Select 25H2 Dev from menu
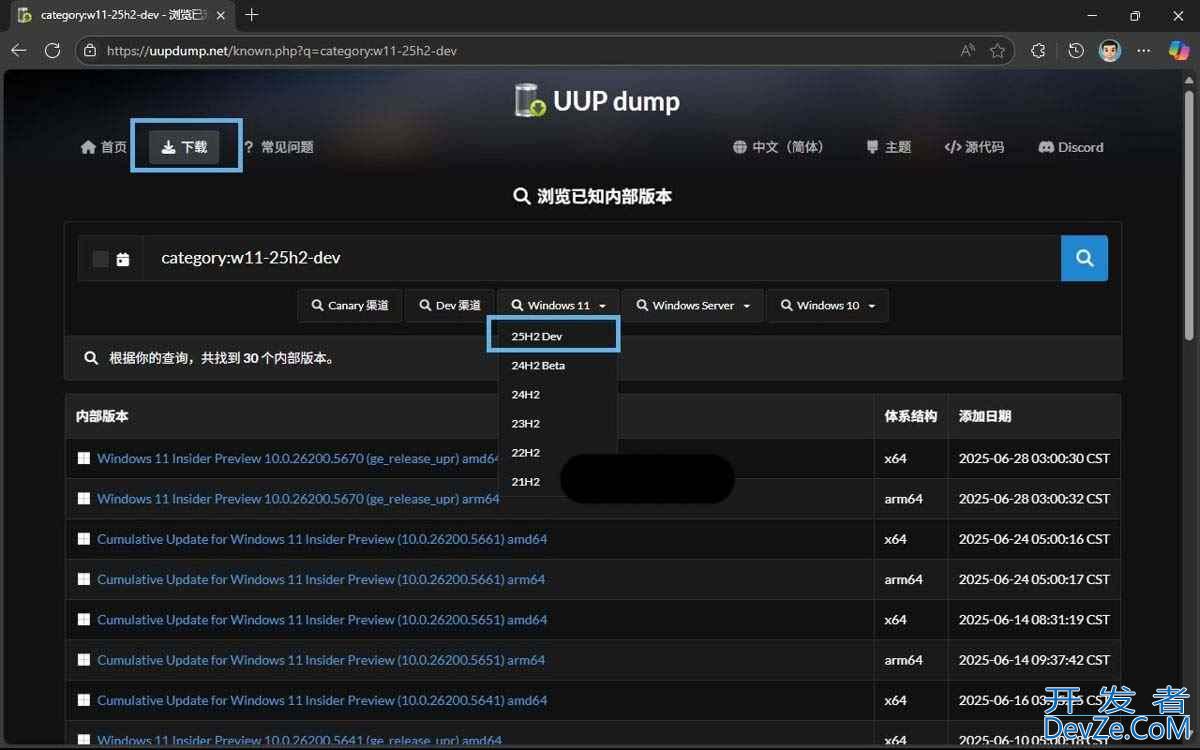Viewport: 1200px width, 750px height. [x=557, y=336]
